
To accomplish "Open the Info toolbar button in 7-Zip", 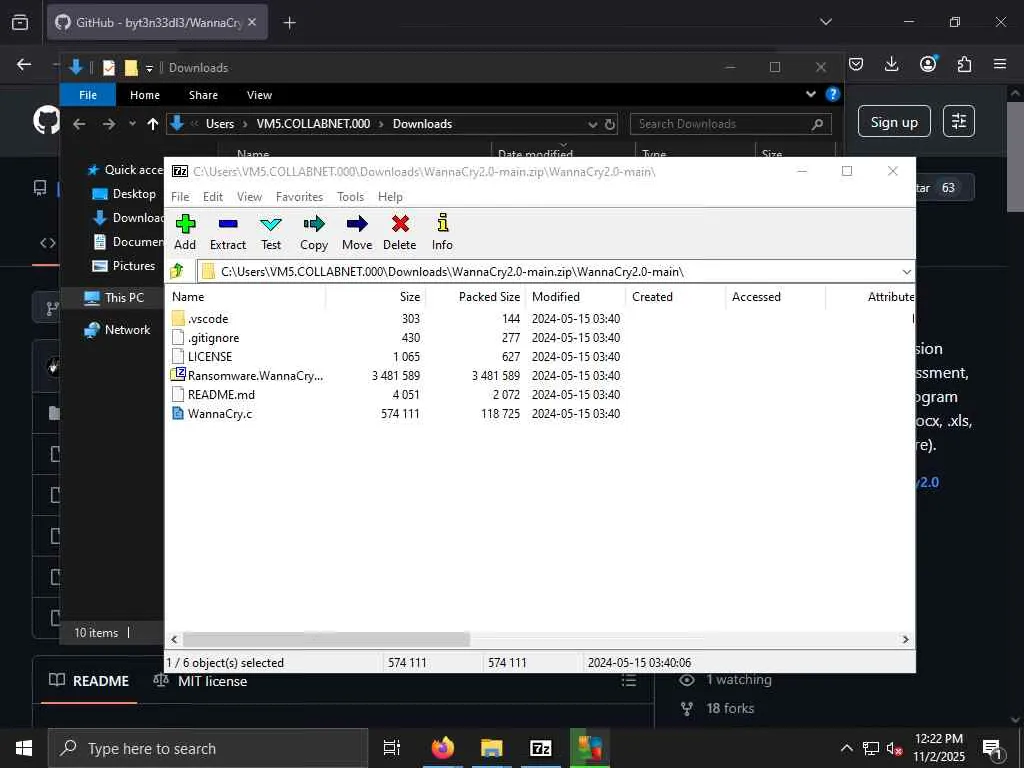I will 442,232.
